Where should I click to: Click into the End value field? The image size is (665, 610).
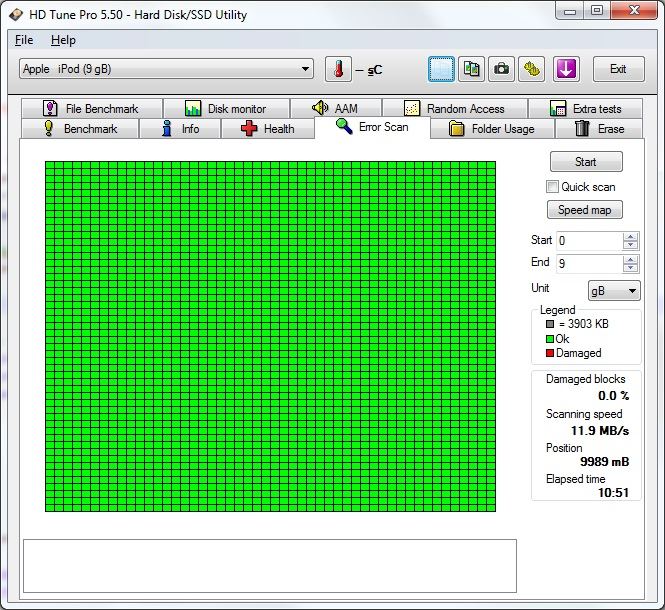[x=588, y=264]
